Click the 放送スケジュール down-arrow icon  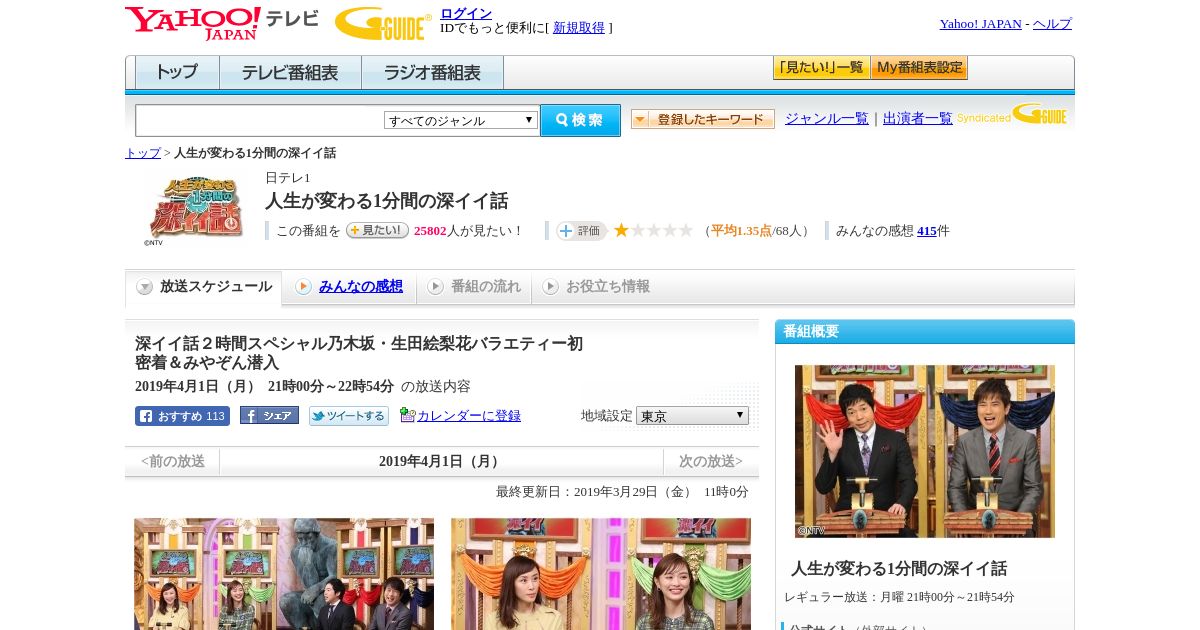pos(145,287)
